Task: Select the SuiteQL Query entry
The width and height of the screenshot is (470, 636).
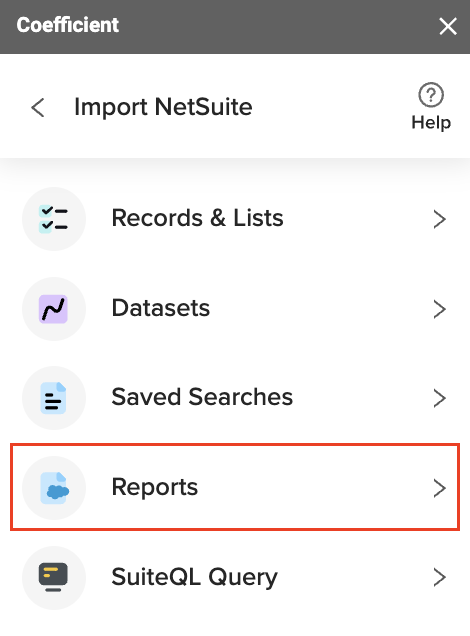Action: pos(235,578)
